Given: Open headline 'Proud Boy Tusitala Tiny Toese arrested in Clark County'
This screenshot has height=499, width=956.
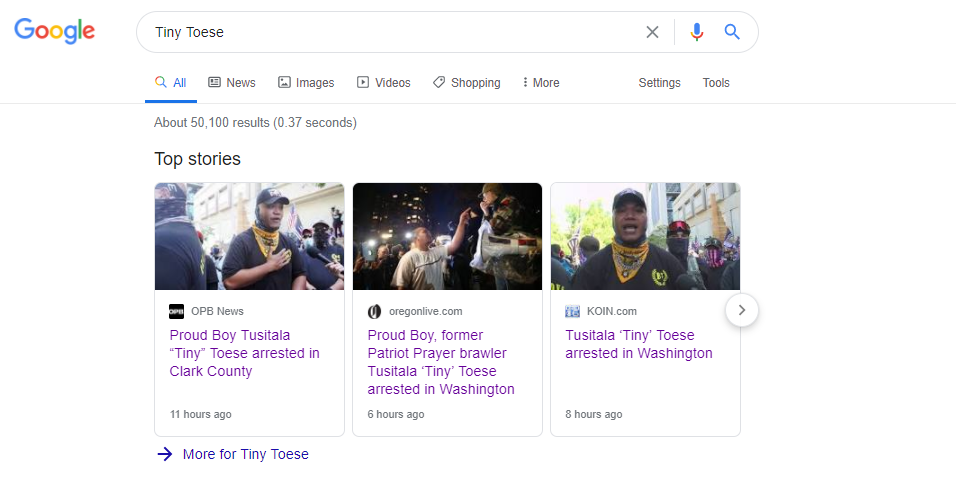Looking at the screenshot, I should click(244, 353).
